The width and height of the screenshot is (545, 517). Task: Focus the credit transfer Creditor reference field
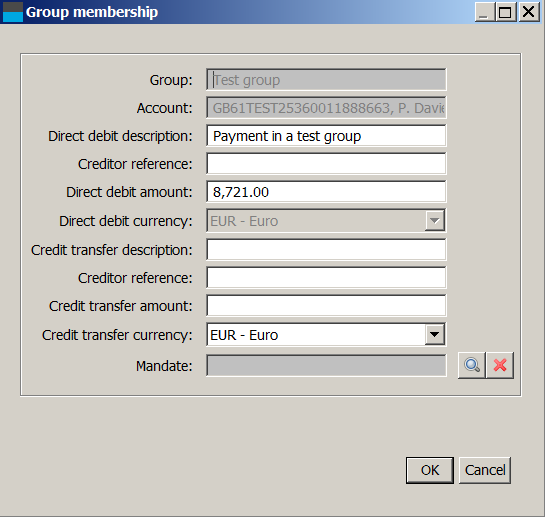pos(326,277)
